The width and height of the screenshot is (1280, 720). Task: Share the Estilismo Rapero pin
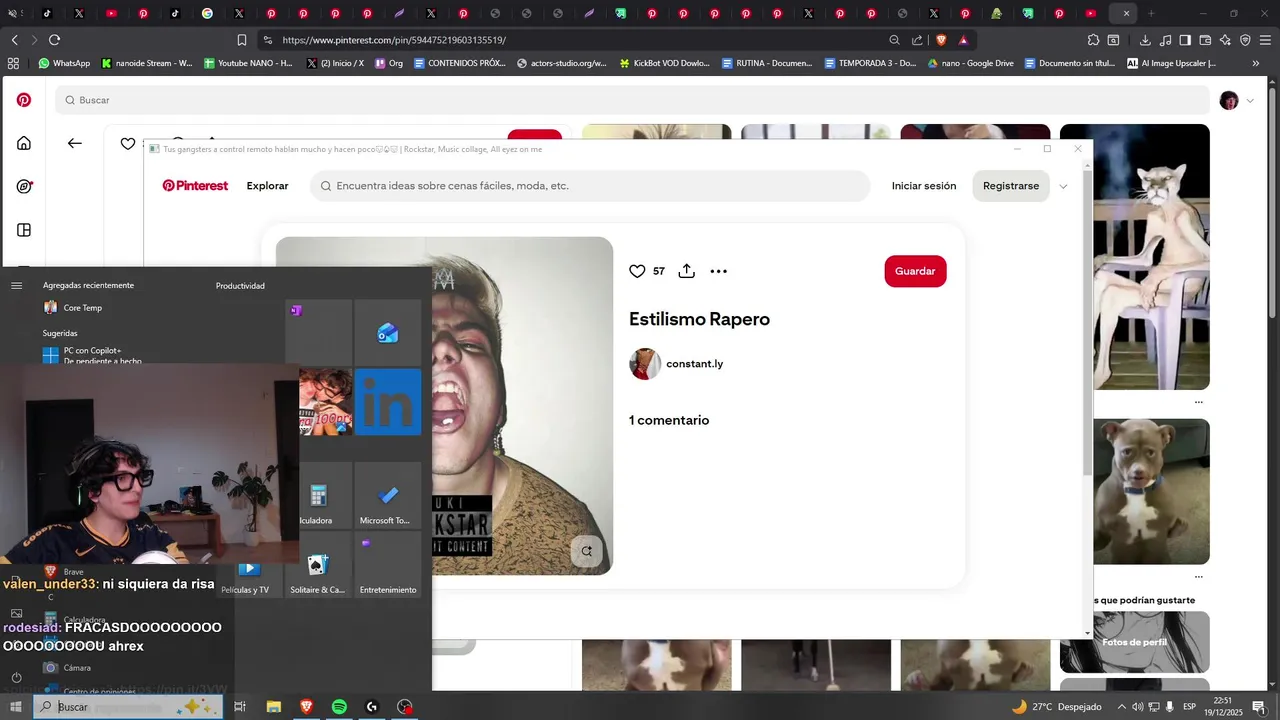click(x=686, y=271)
